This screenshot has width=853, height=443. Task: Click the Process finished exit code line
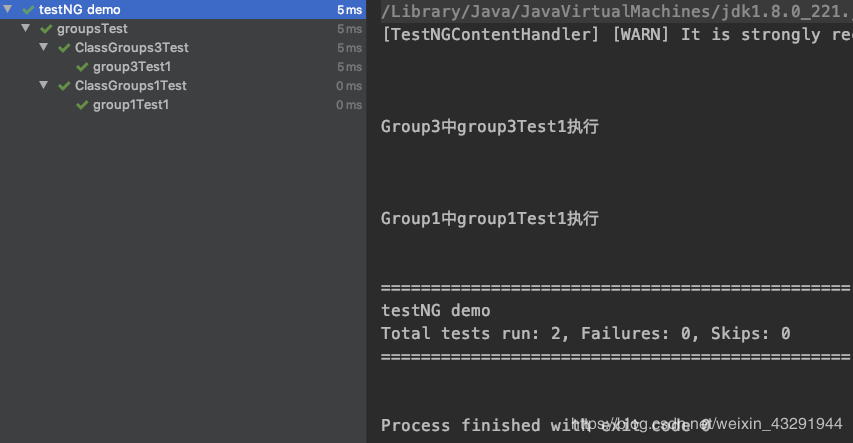pos(545,425)
